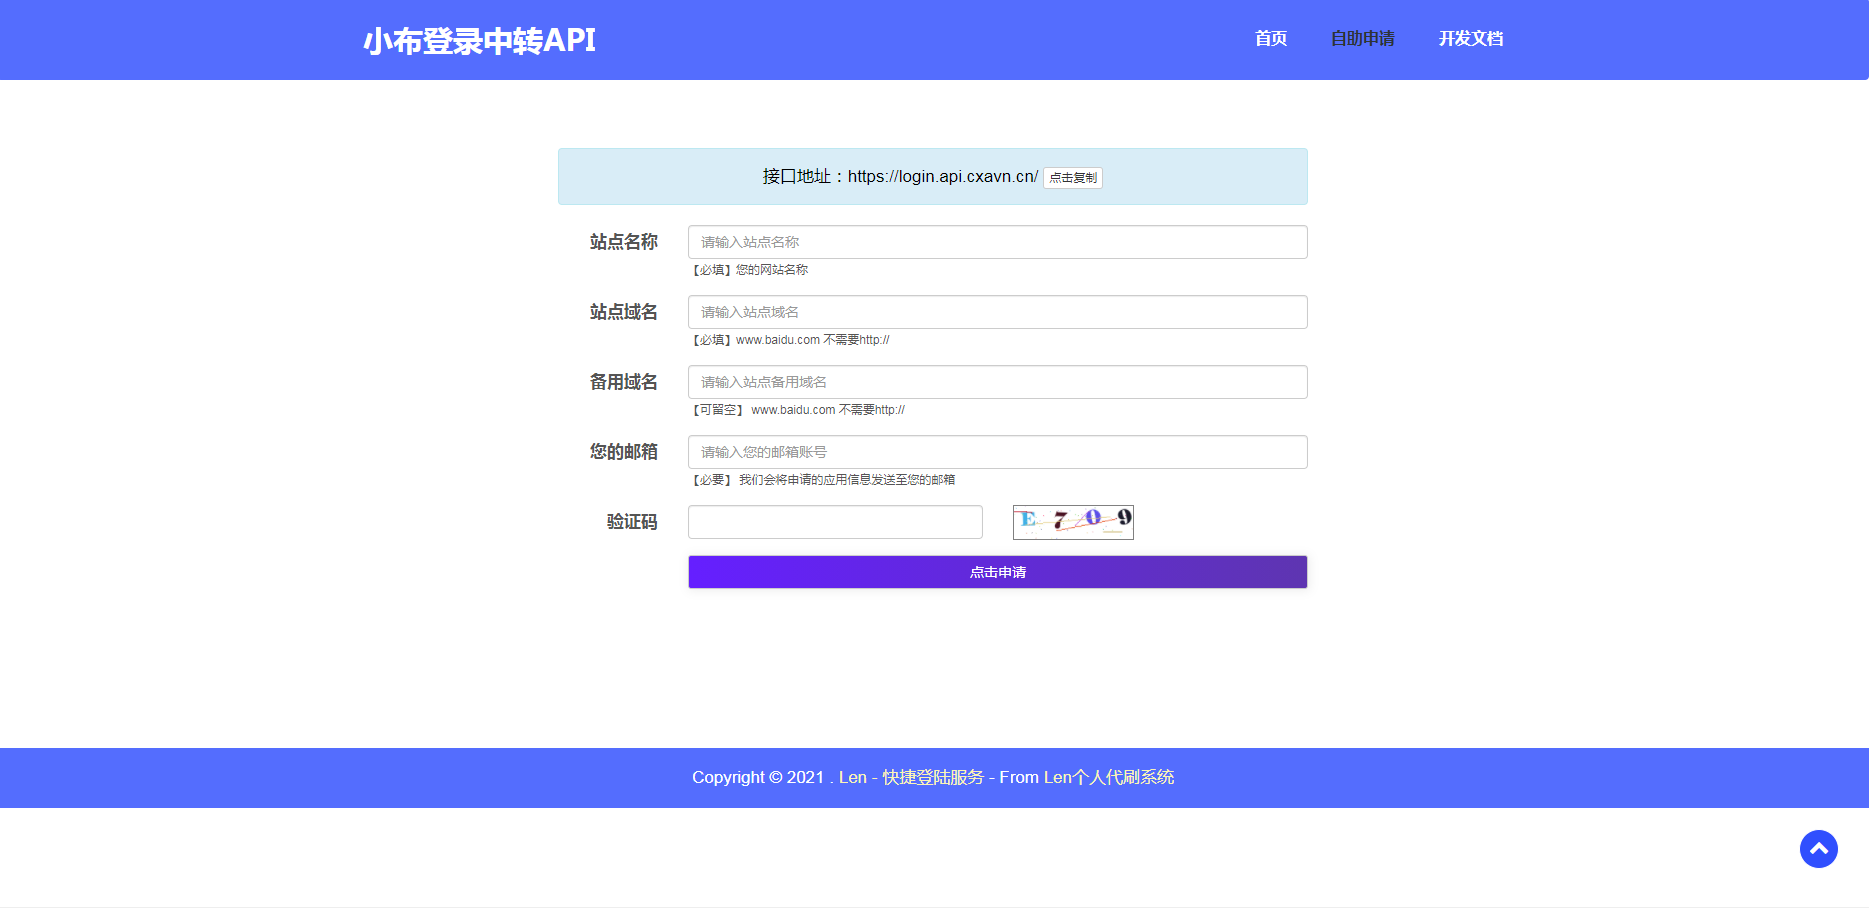Open the 开发文档 nav link
Screen dimensions: 1869x909
pos(1470,39)
